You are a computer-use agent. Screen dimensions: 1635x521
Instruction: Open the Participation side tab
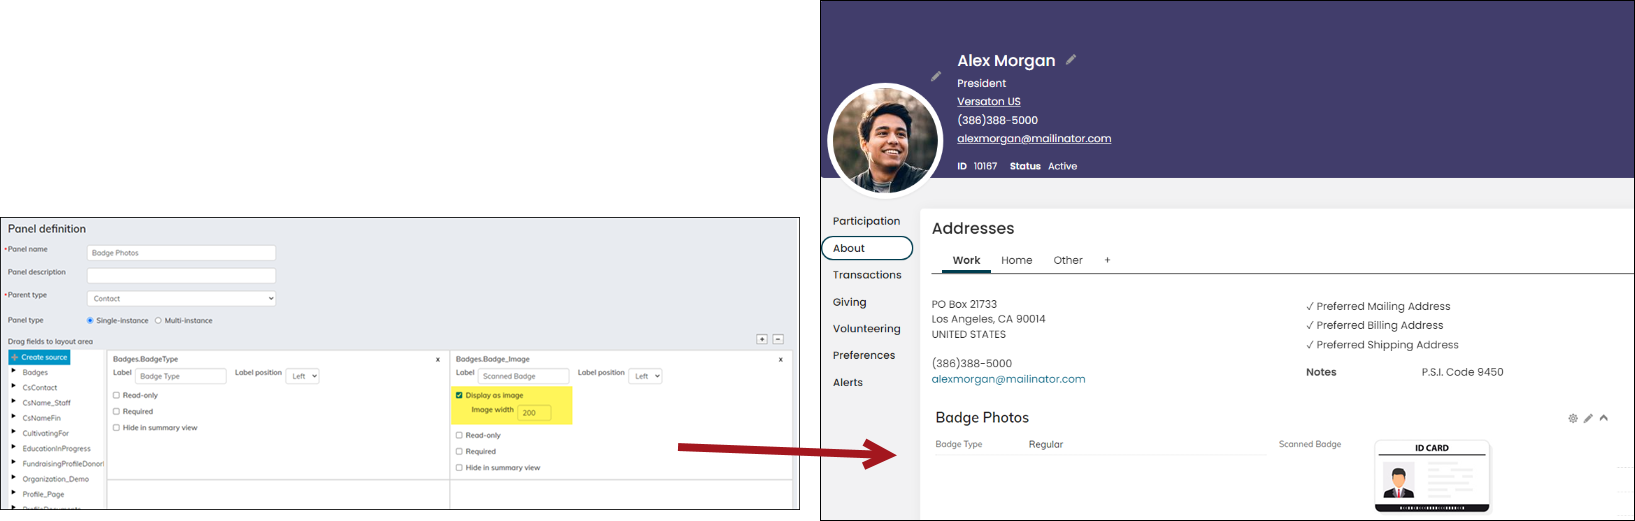coord(866,221)
